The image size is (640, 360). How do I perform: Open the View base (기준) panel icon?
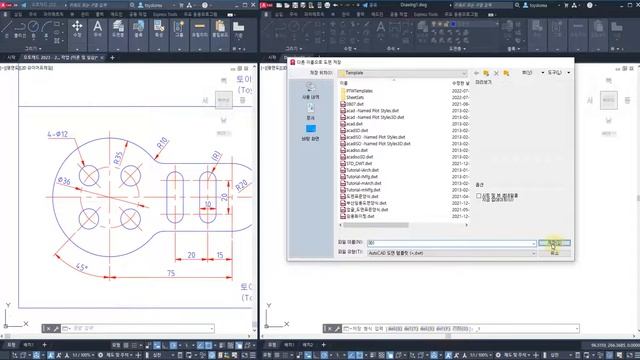(238, 27)
